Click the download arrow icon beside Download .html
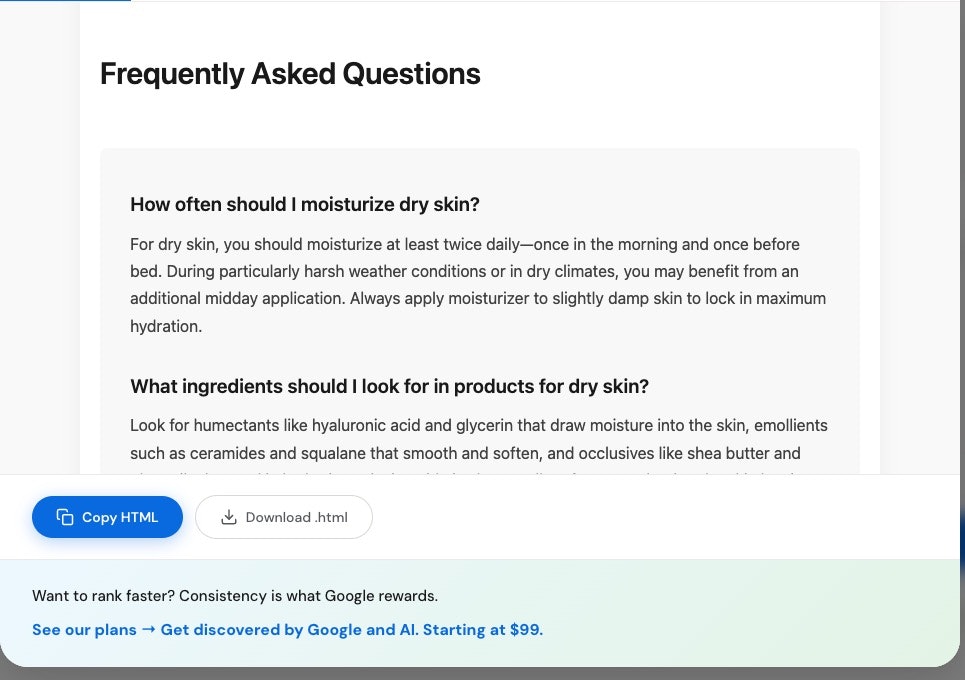965x680 pixels. pyautogui.click(x=228, y=517)
